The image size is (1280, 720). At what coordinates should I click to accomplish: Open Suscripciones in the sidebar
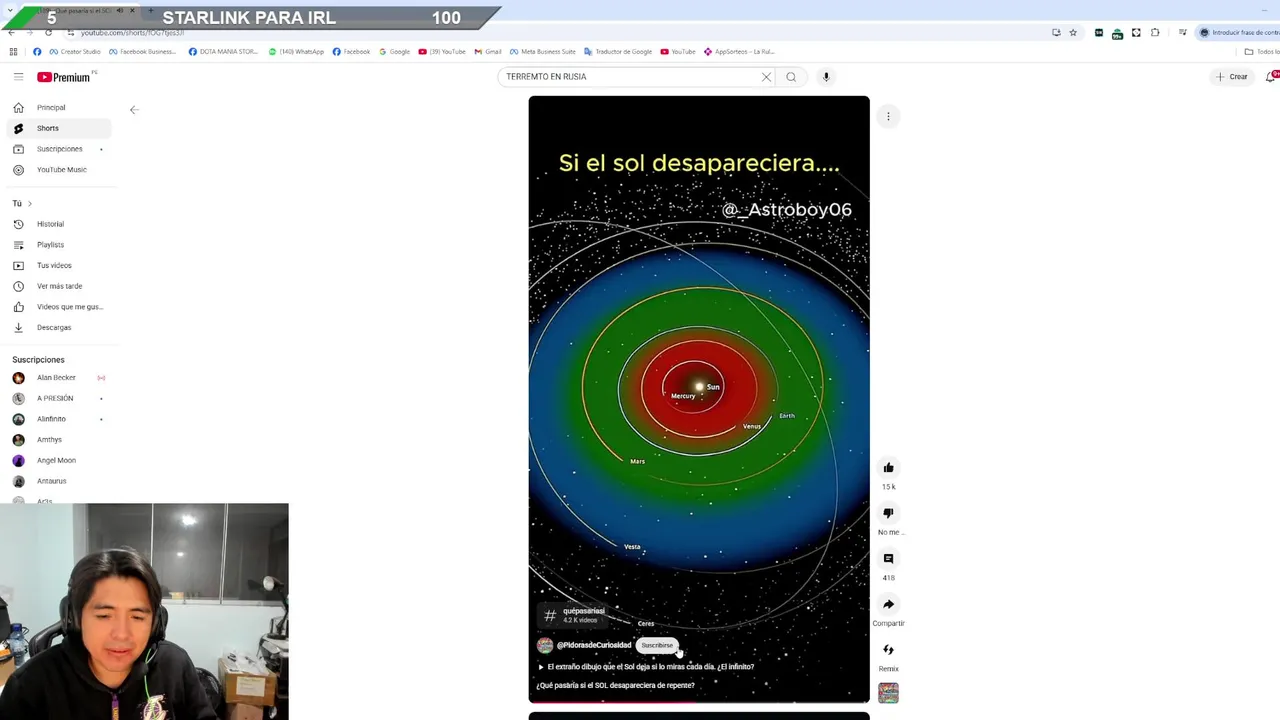(58, 149)
